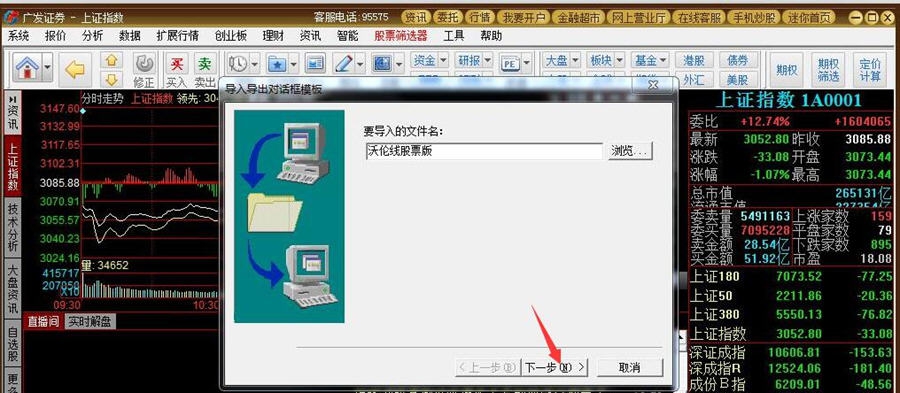The width and height of the screenshot is (900, 393).
Task: Open dropdown beside star folder icon
Action: click(x=293, y=63)
